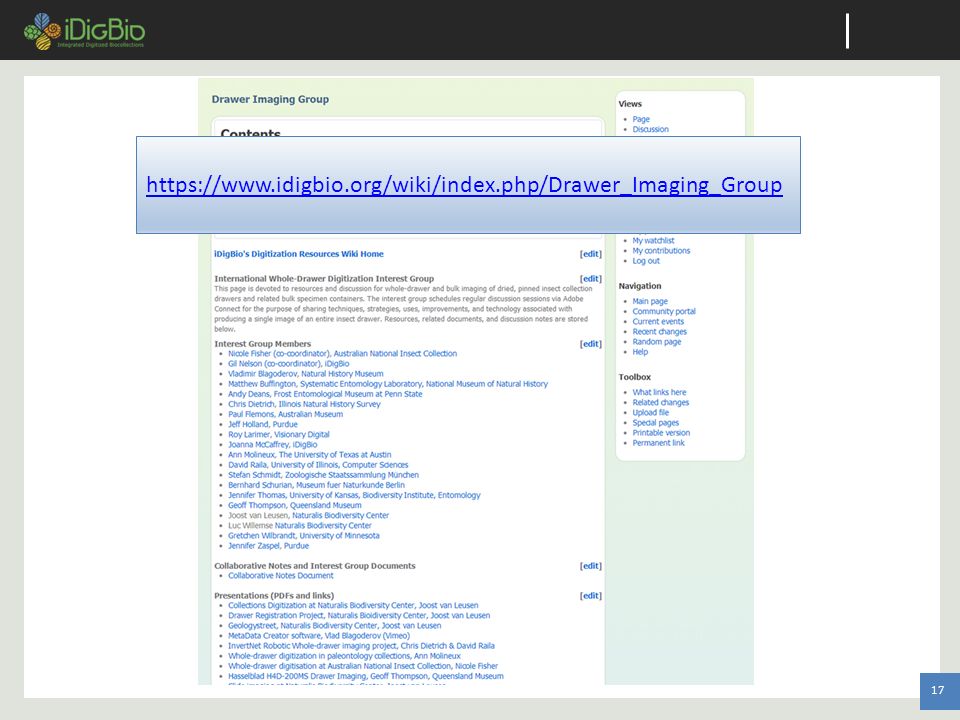
Task: Open Printable version link
Action: [661, 433]
